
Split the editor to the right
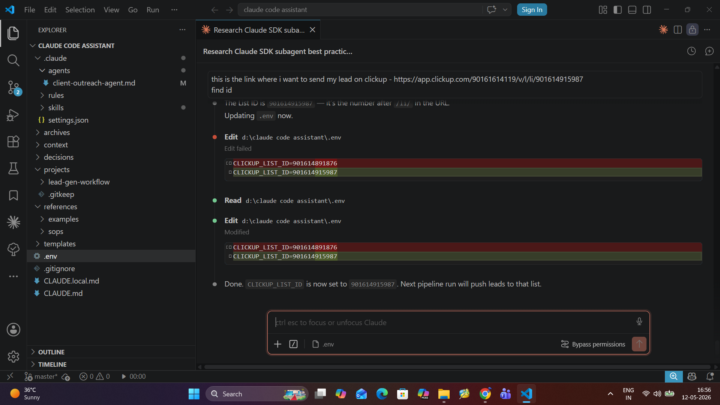tap(678, 30)
